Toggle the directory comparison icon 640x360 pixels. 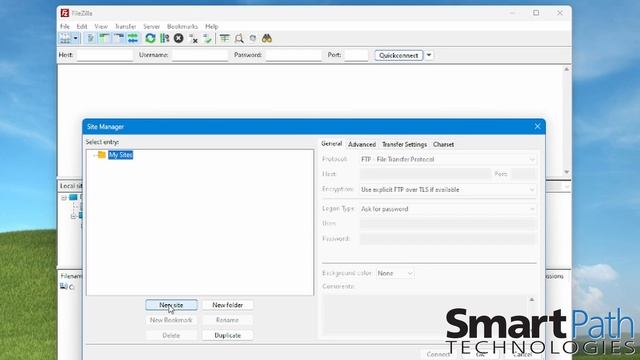coord(239,38)
